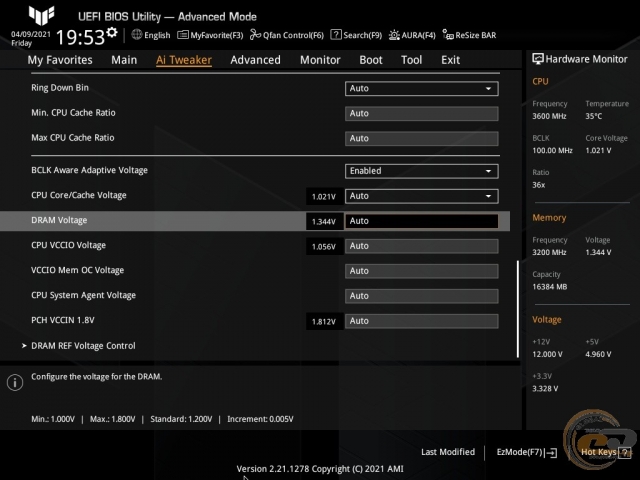Switch to EzMode(F7)
Viewport: 640px width, 480px height.
527,452
